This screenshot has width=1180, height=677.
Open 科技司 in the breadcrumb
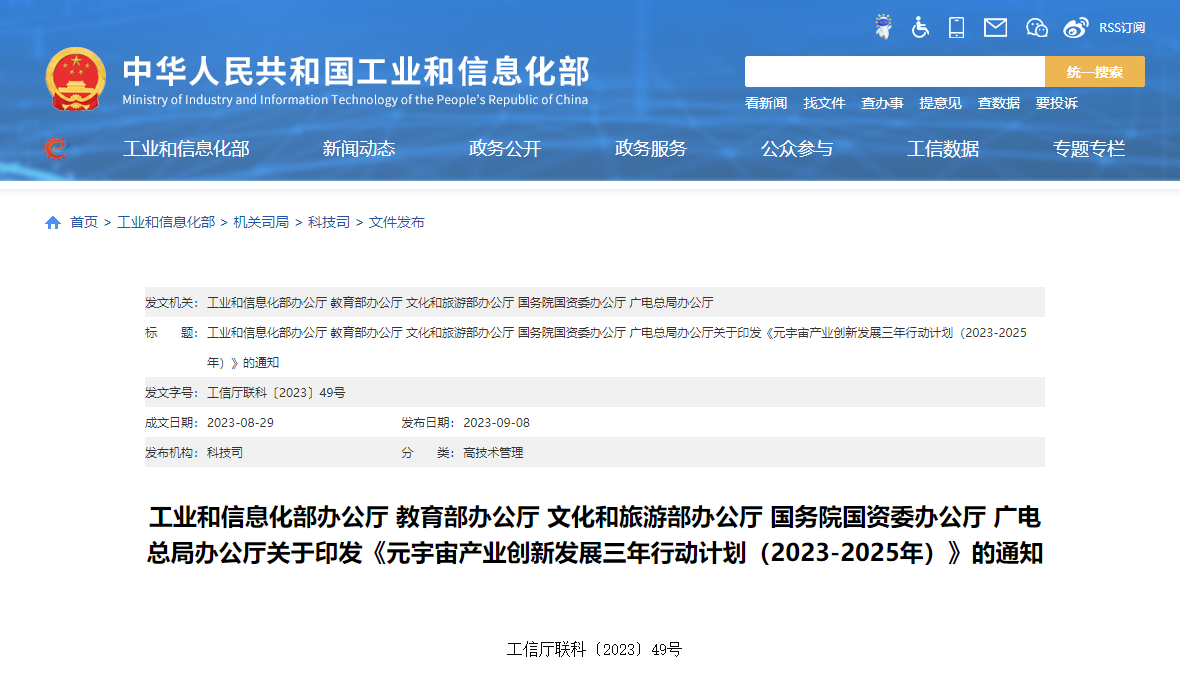click(x=328, y=222)
